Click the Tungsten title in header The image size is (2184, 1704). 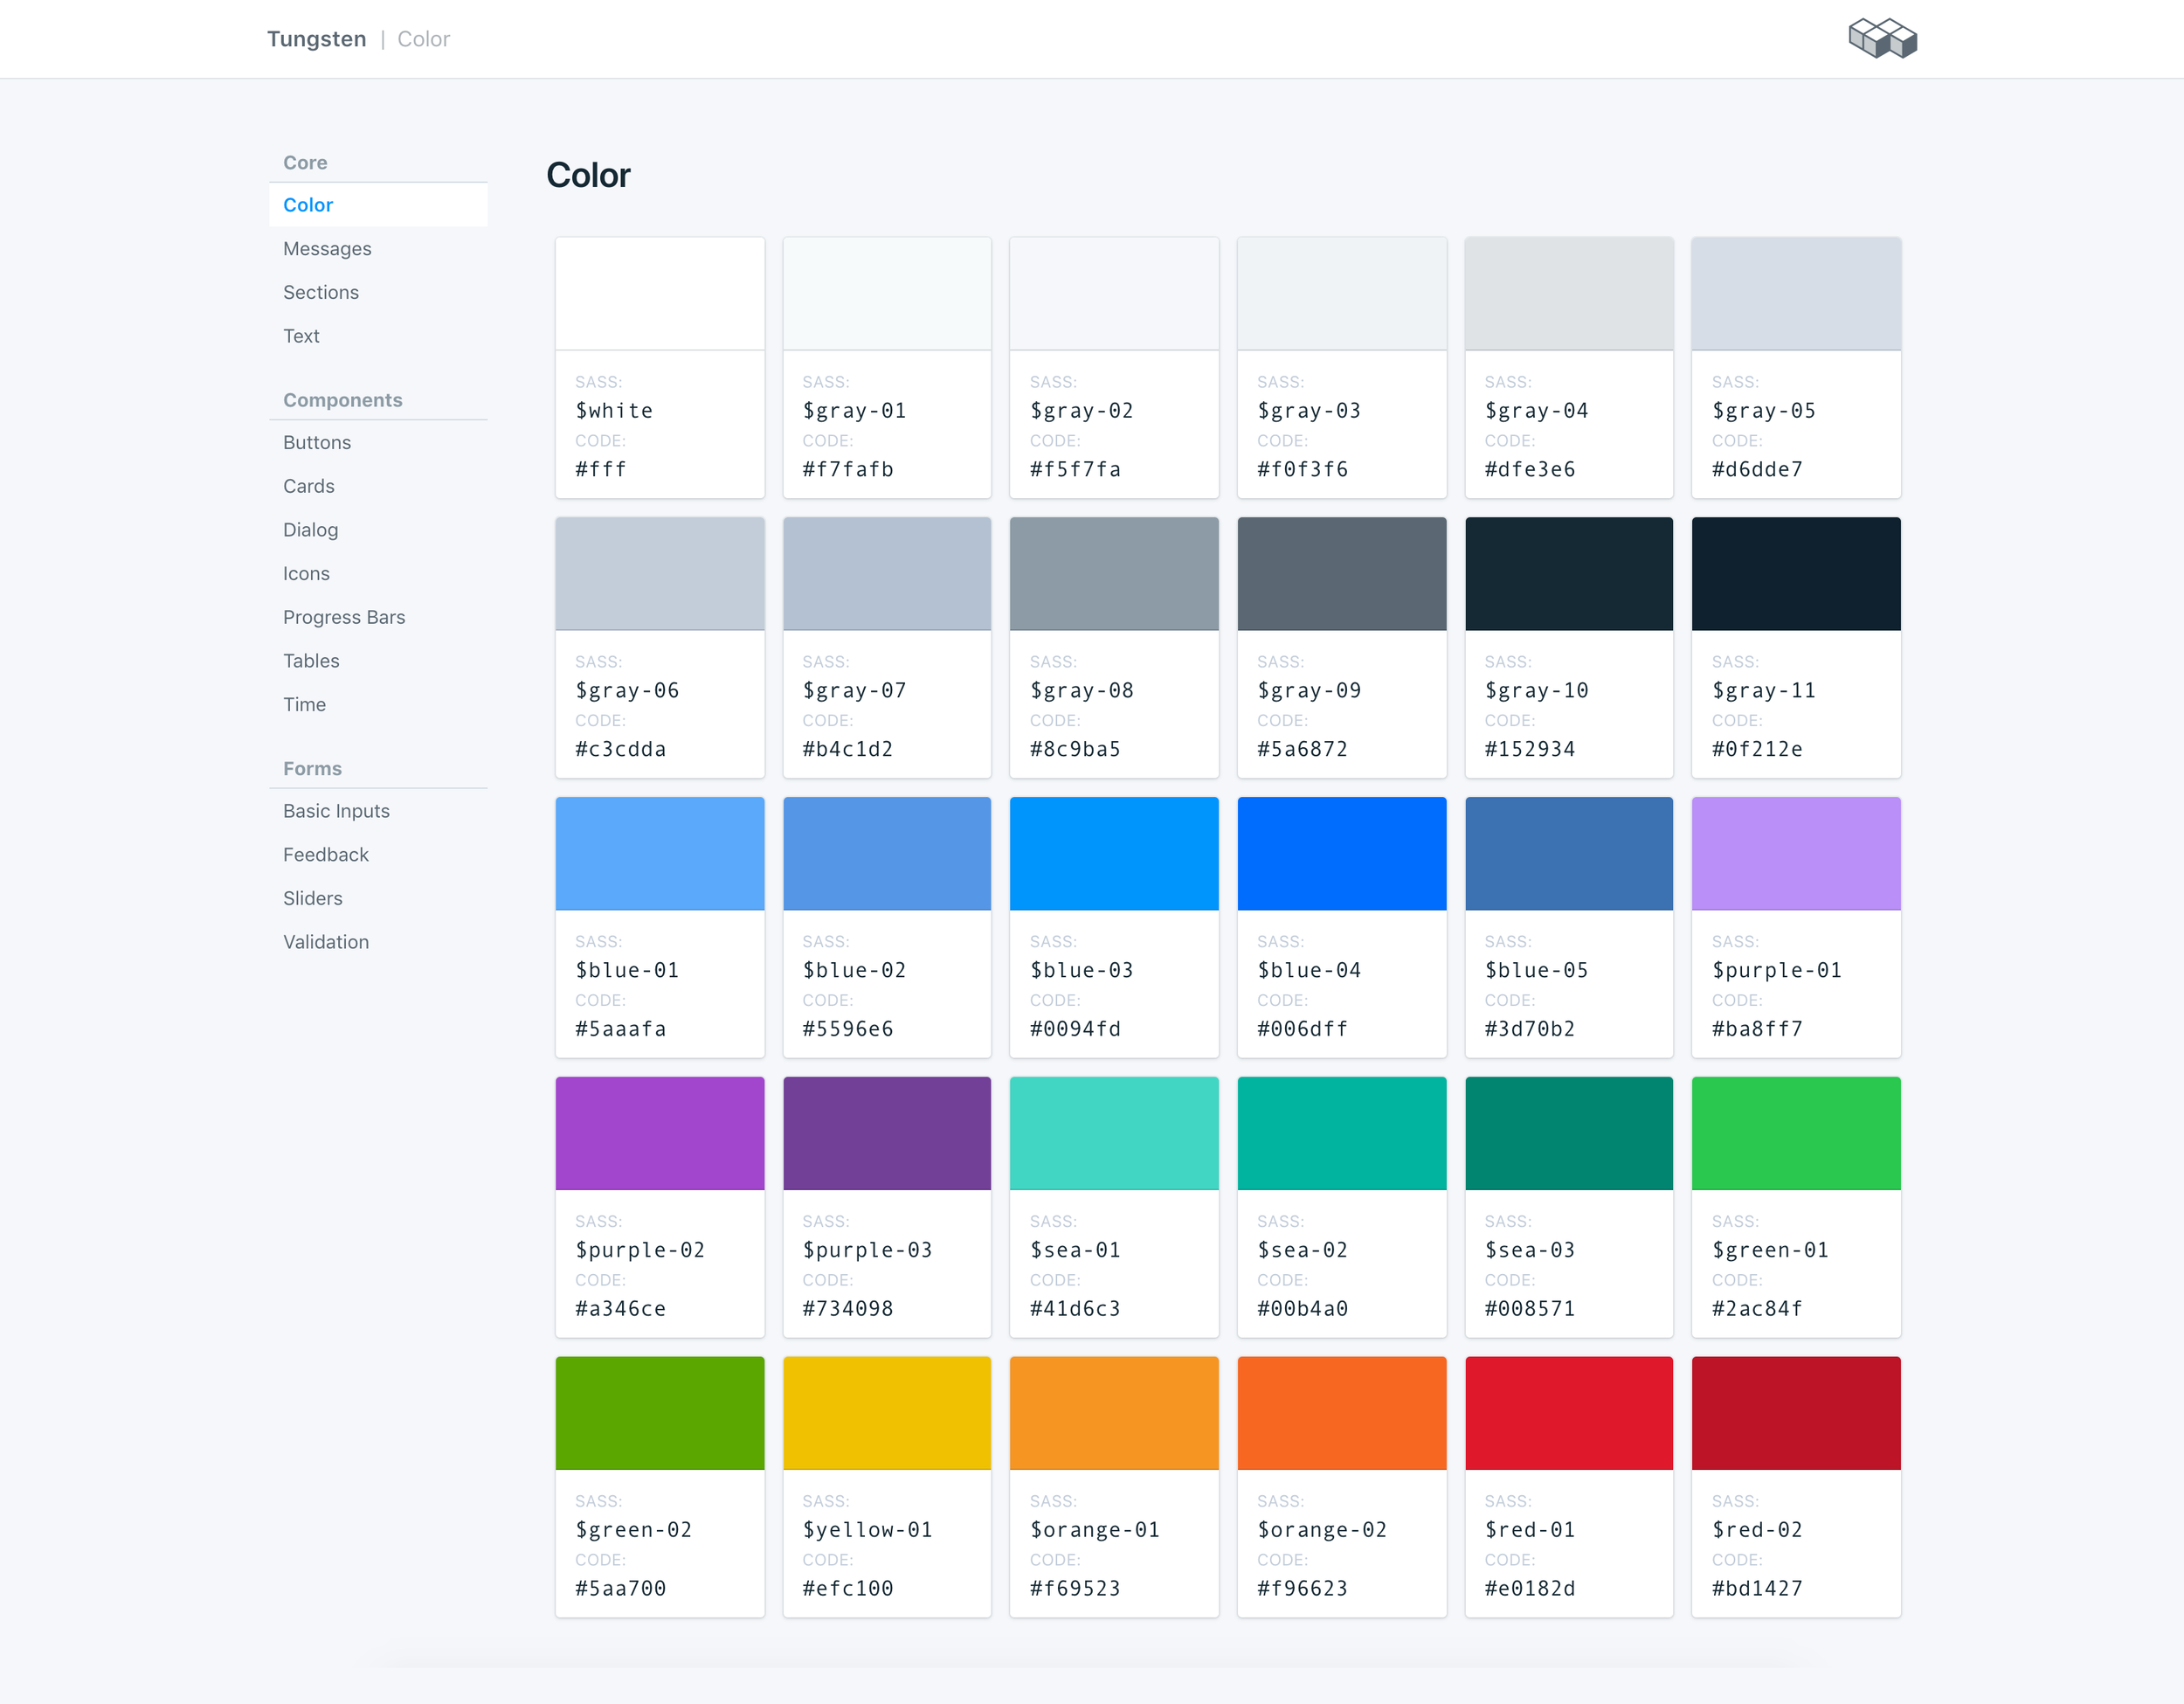click(x=316, y=39)
